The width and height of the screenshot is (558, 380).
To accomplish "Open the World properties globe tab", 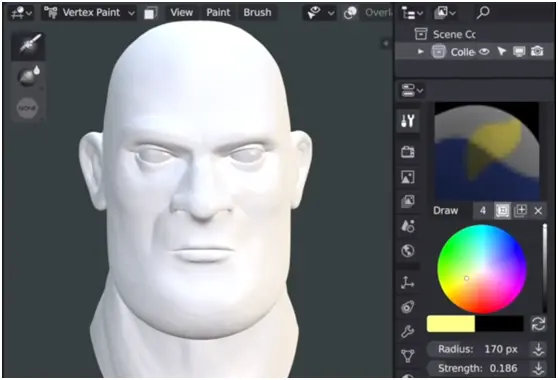I will click(x=408, y=251).
